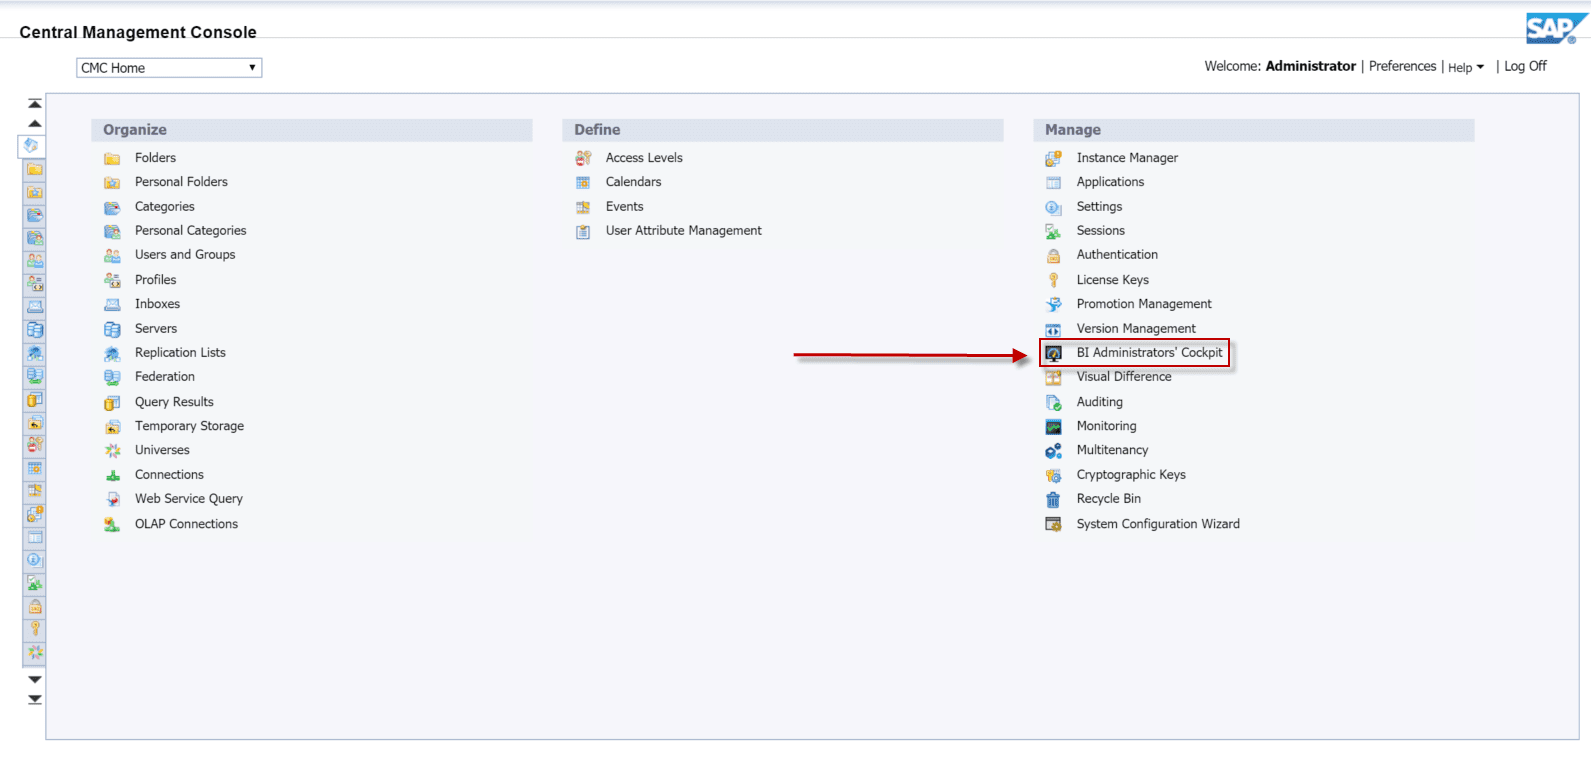This screenshot has height=764, width=1591.
Task: Click the SAP logo
Action: (1556, 28)
